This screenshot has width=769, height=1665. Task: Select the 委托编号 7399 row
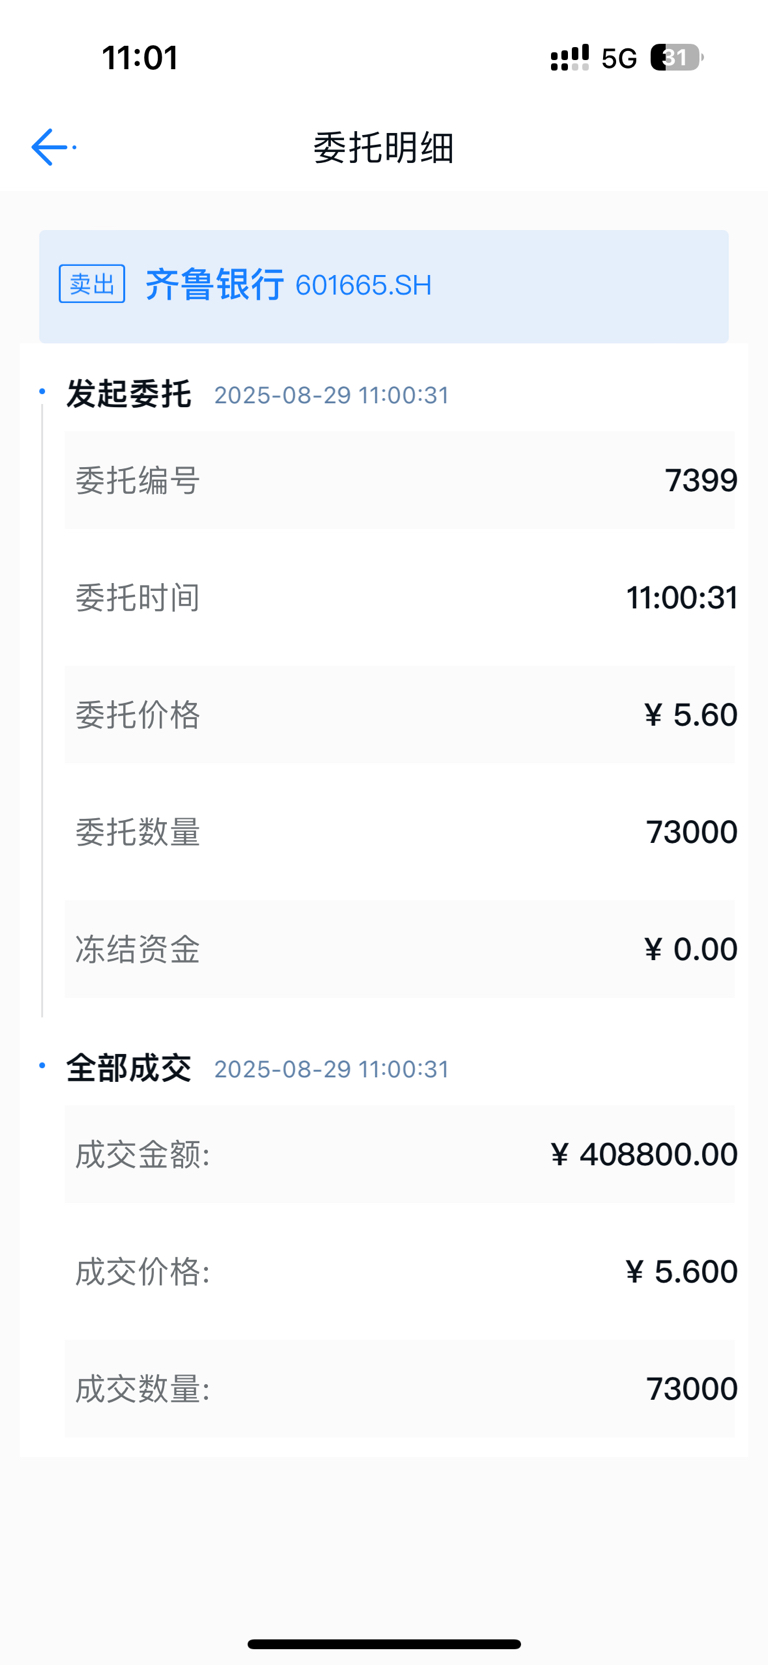[400, 480]
